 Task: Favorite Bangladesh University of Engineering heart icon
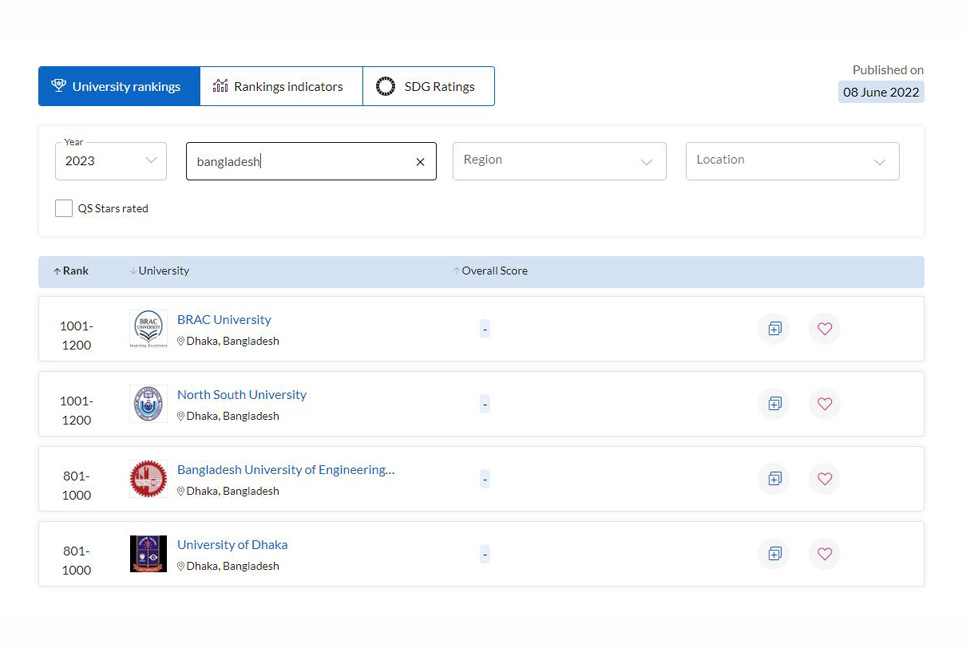[x=824, y=479]
